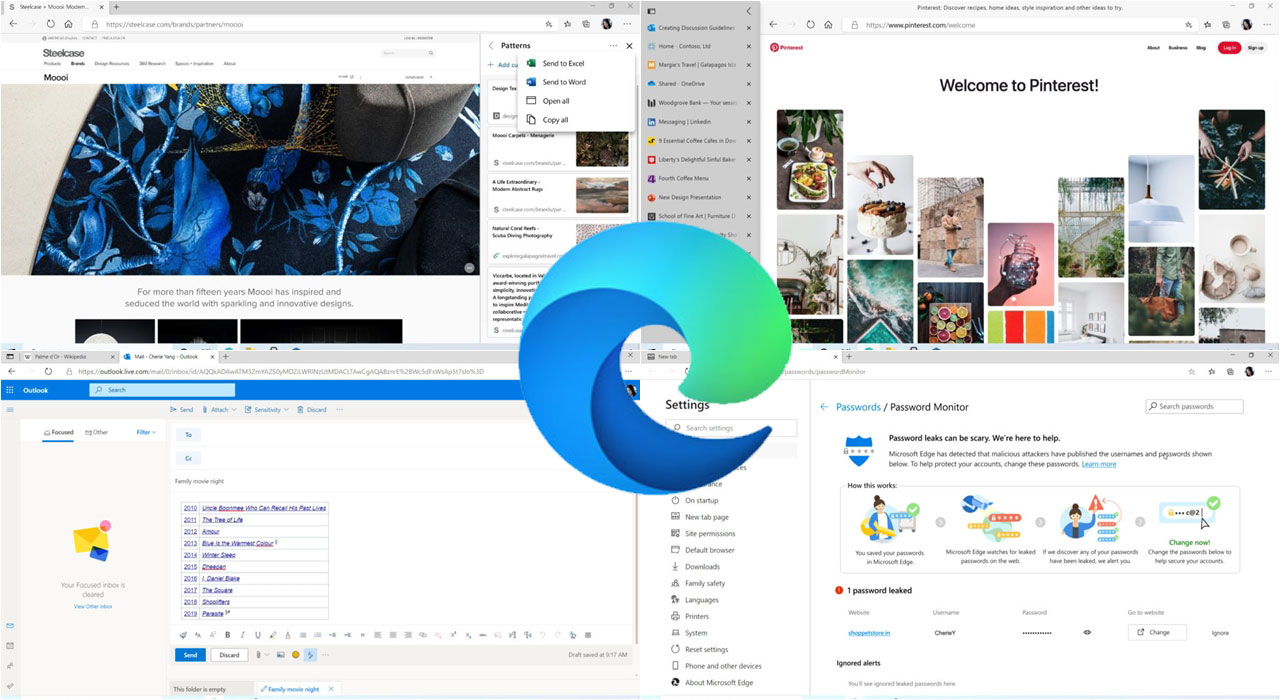Open Collections in the Password Monitor window

coord(1230,371)
